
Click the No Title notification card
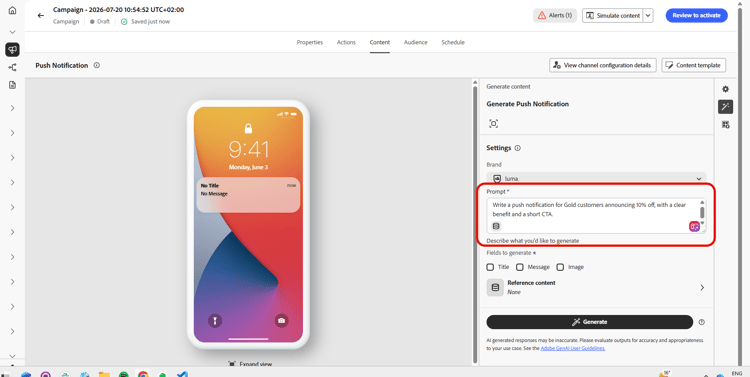248,195
